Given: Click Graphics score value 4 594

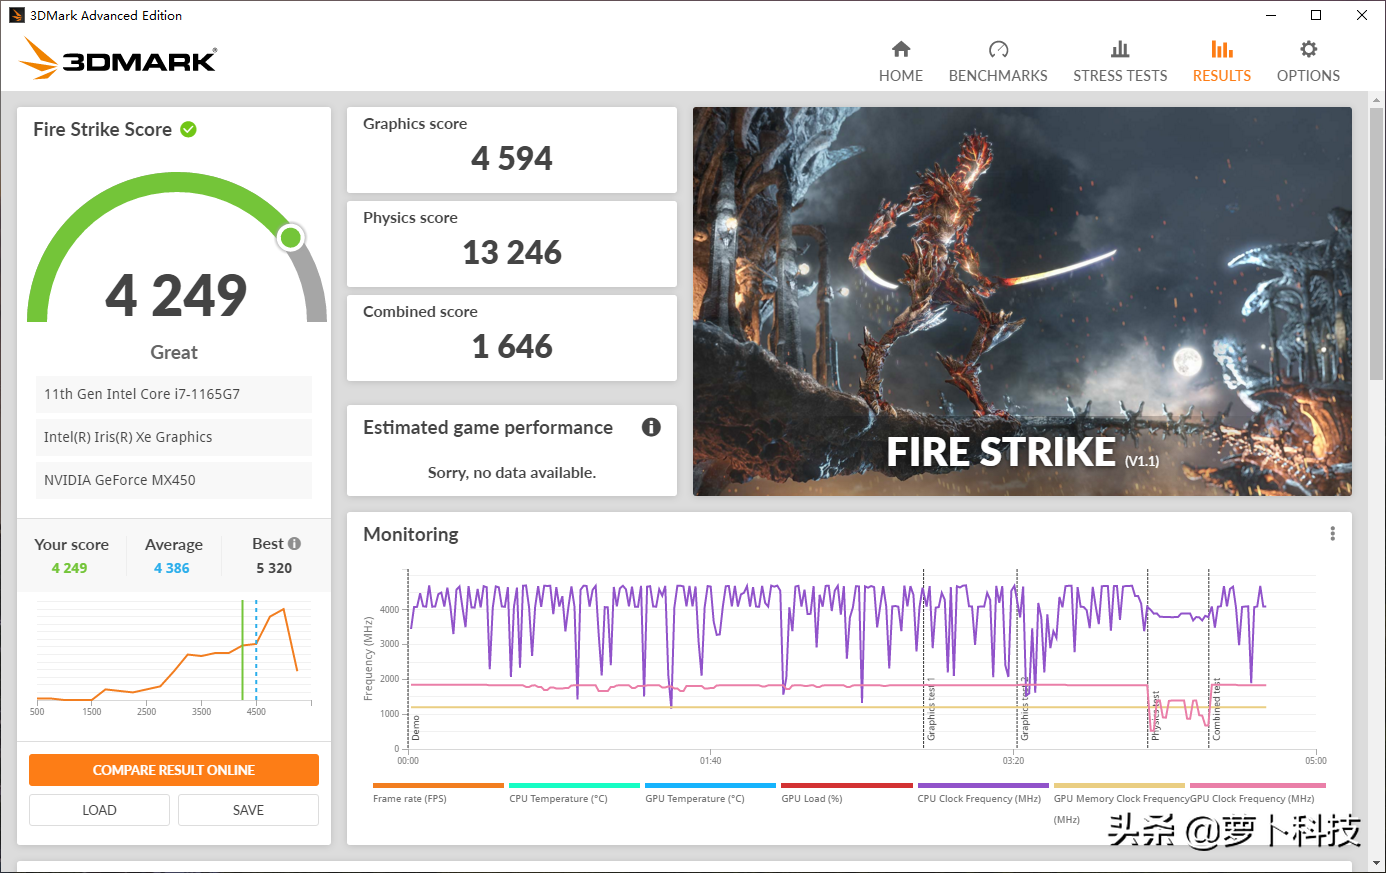Looking at the screenshot, I should [x=512, y=158].
